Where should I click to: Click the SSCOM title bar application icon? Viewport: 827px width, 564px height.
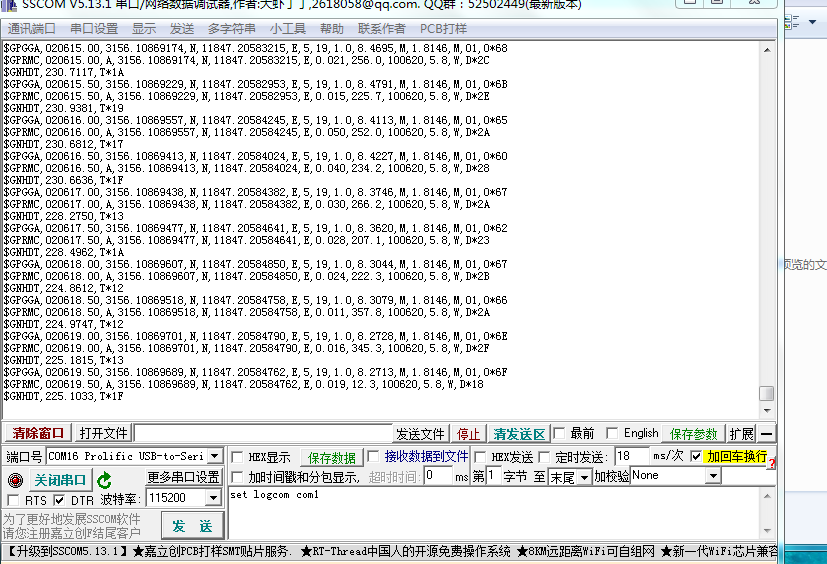click(9, 5)
